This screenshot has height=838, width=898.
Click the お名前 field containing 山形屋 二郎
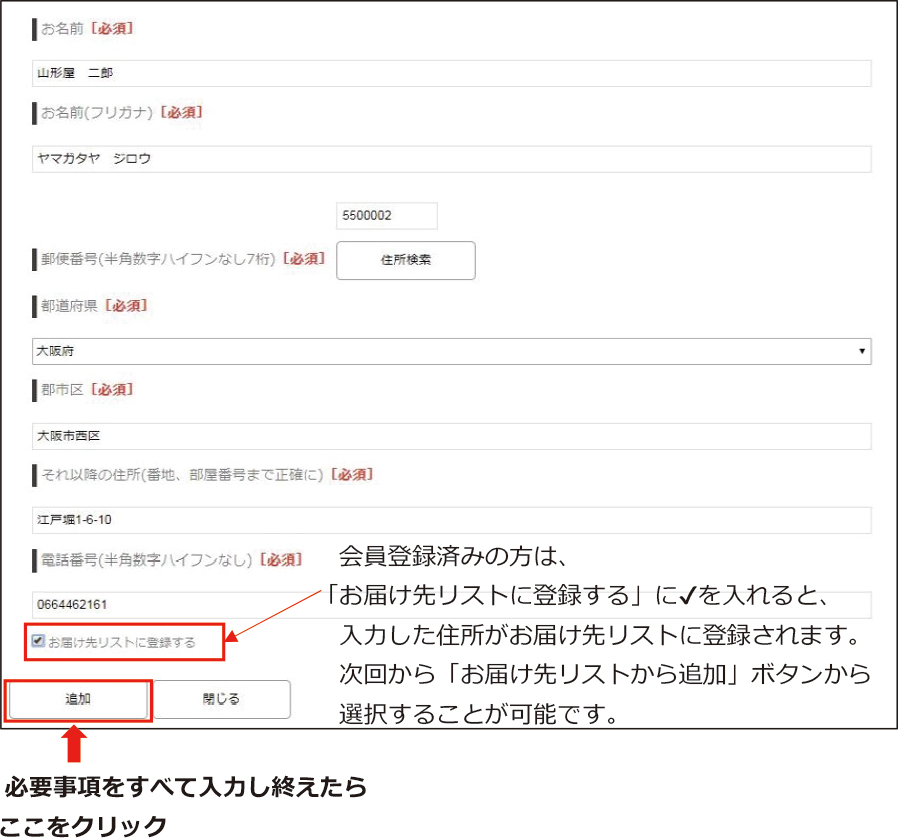pos(450,74)
